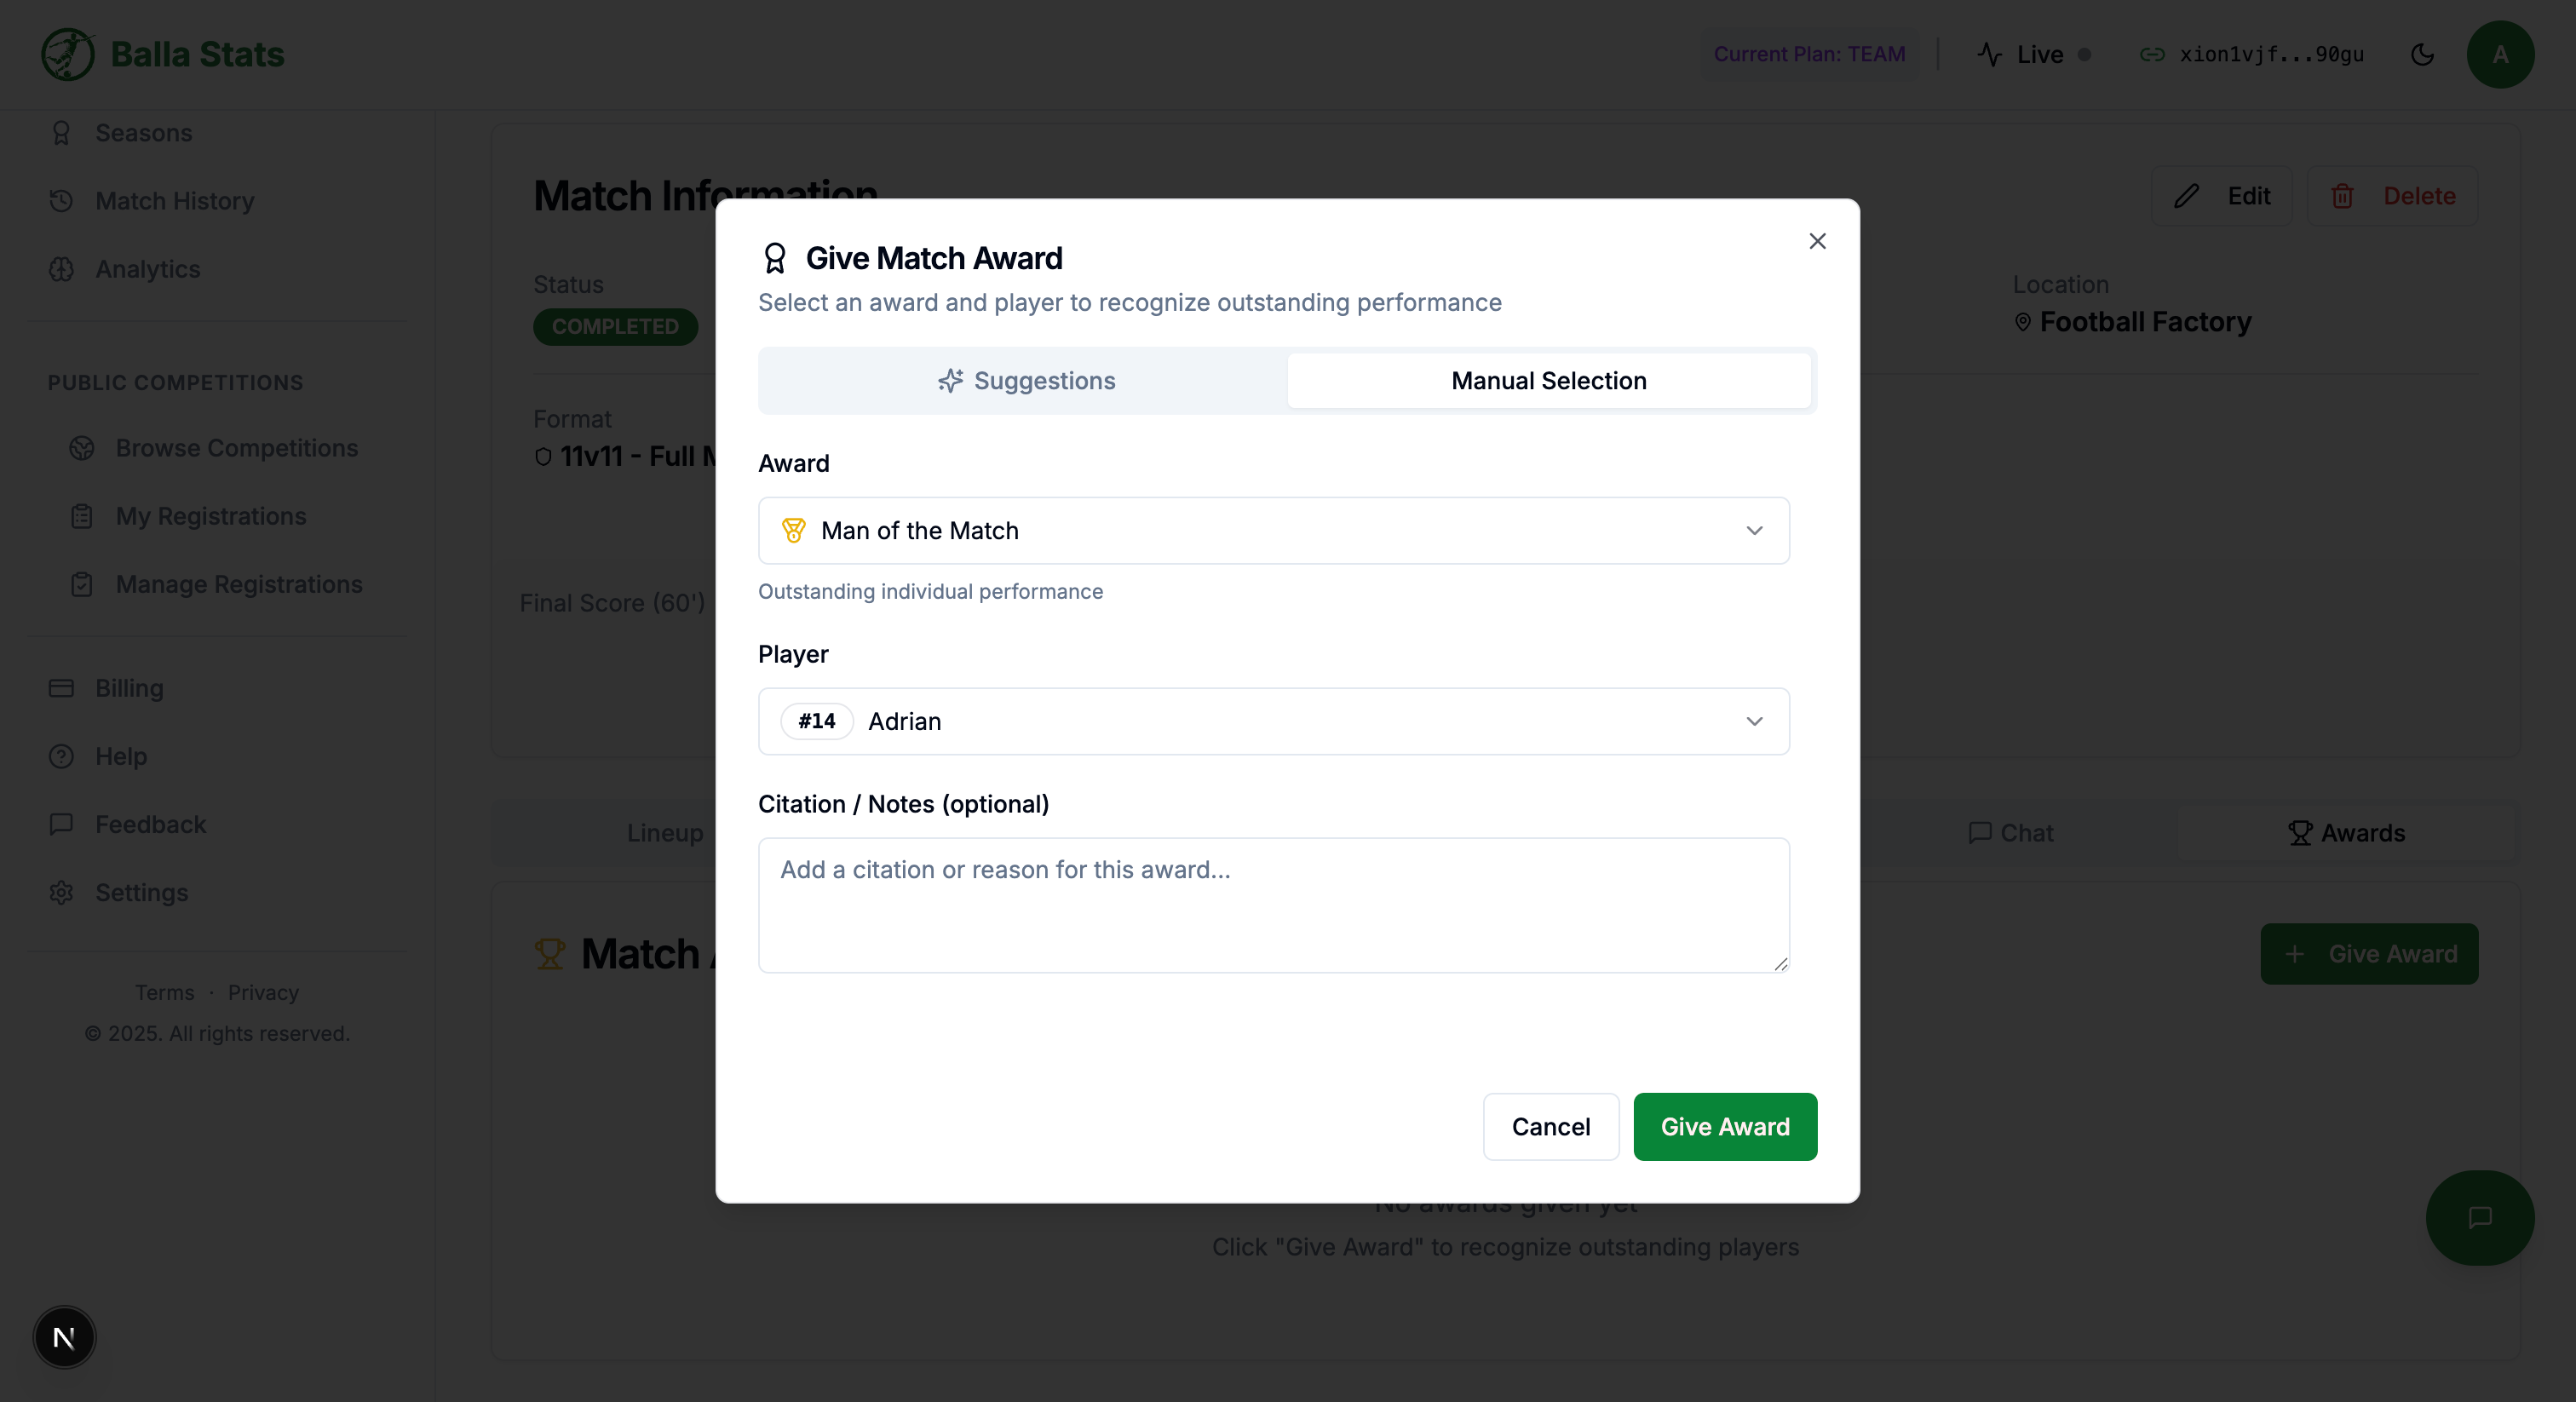Image resolution: width=2576 pixels, height=1402 pixels.
Task: Click the Privacy link
Action: point(263,992)
